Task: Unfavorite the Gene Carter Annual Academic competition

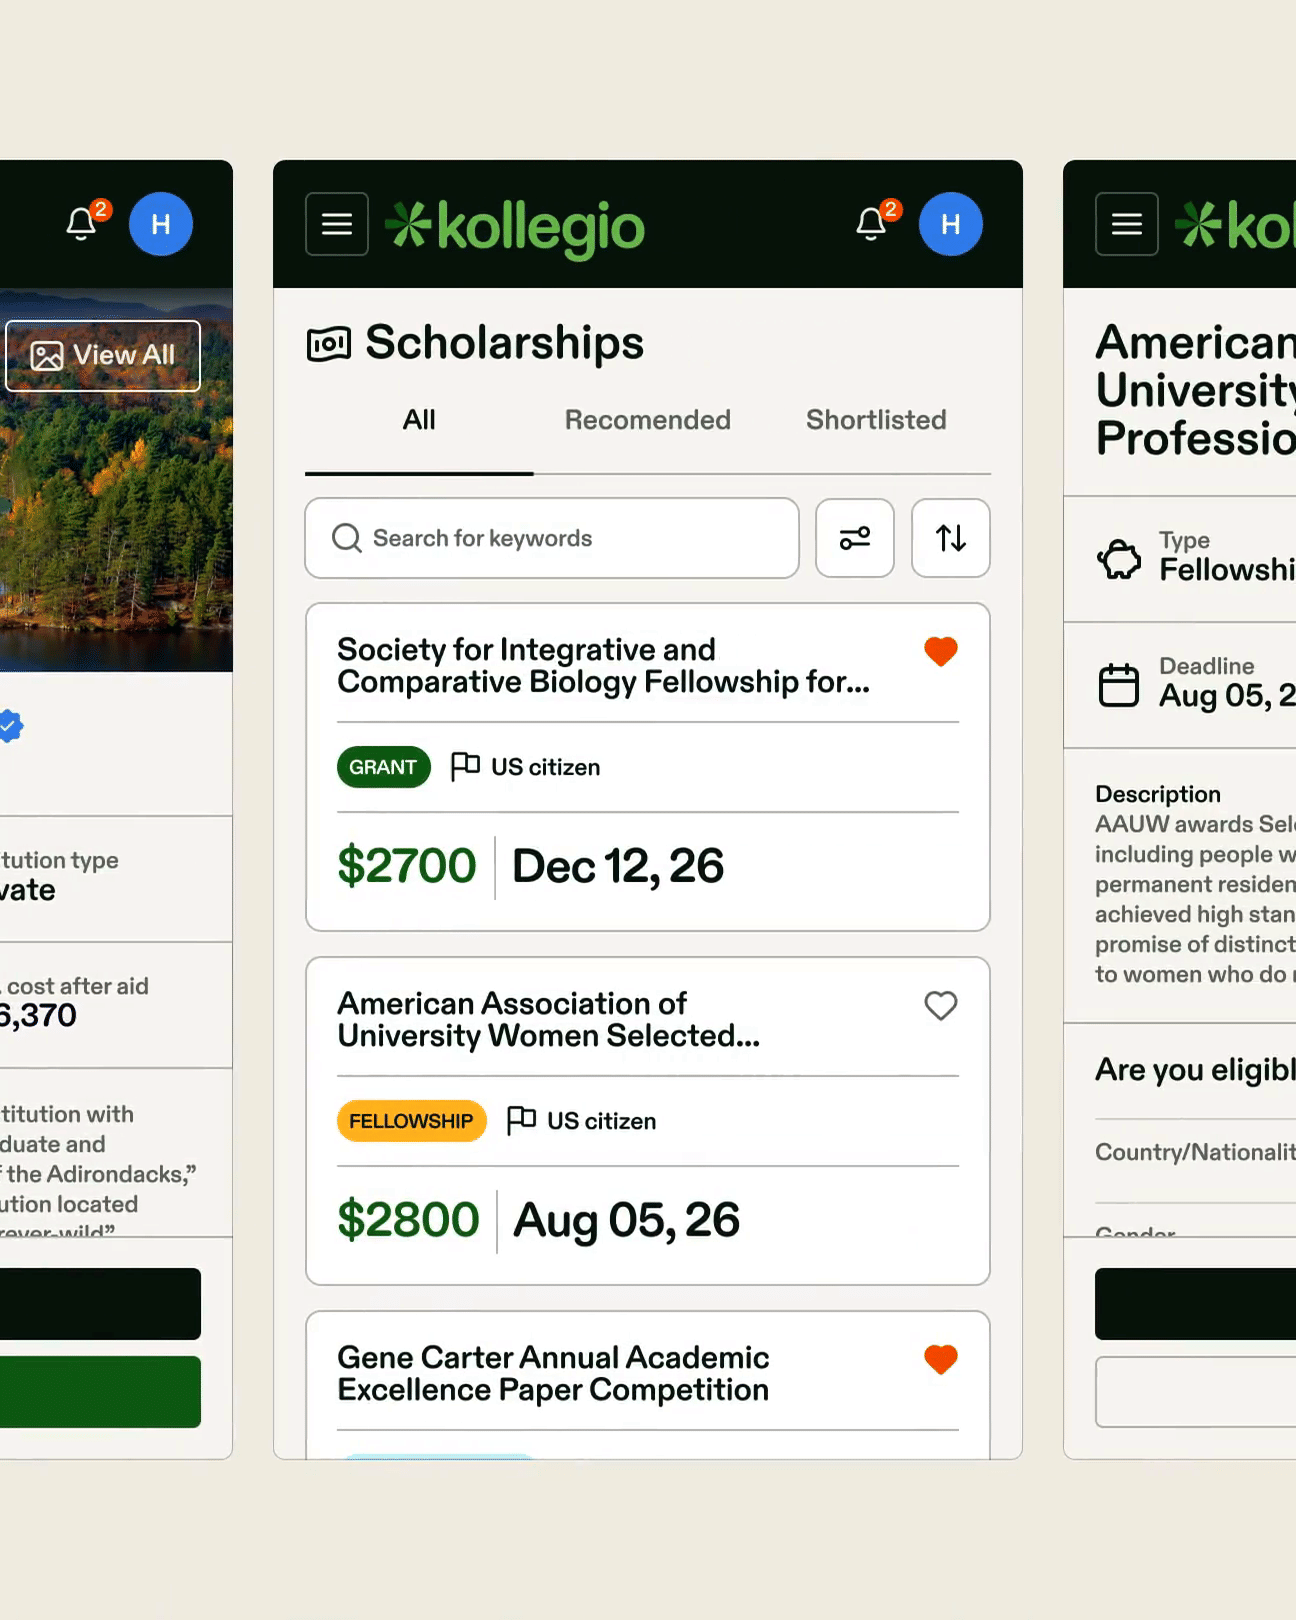Action: (x=940, y=1360)
